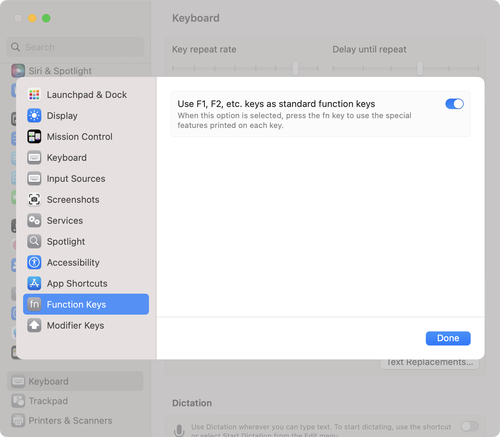This screenshot has width=500, height=437.
Task: Click the Screenshots camera icon
Action: click(x=34, y=200)
